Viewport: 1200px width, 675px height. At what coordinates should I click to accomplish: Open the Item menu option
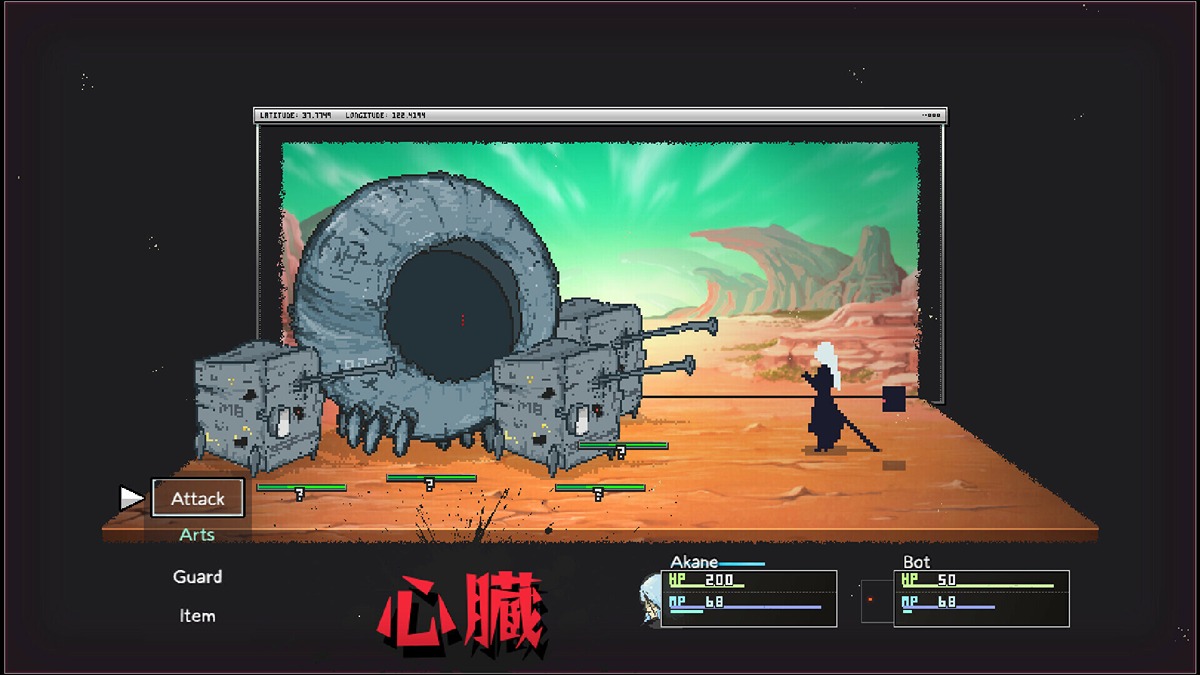pos(197,616)
